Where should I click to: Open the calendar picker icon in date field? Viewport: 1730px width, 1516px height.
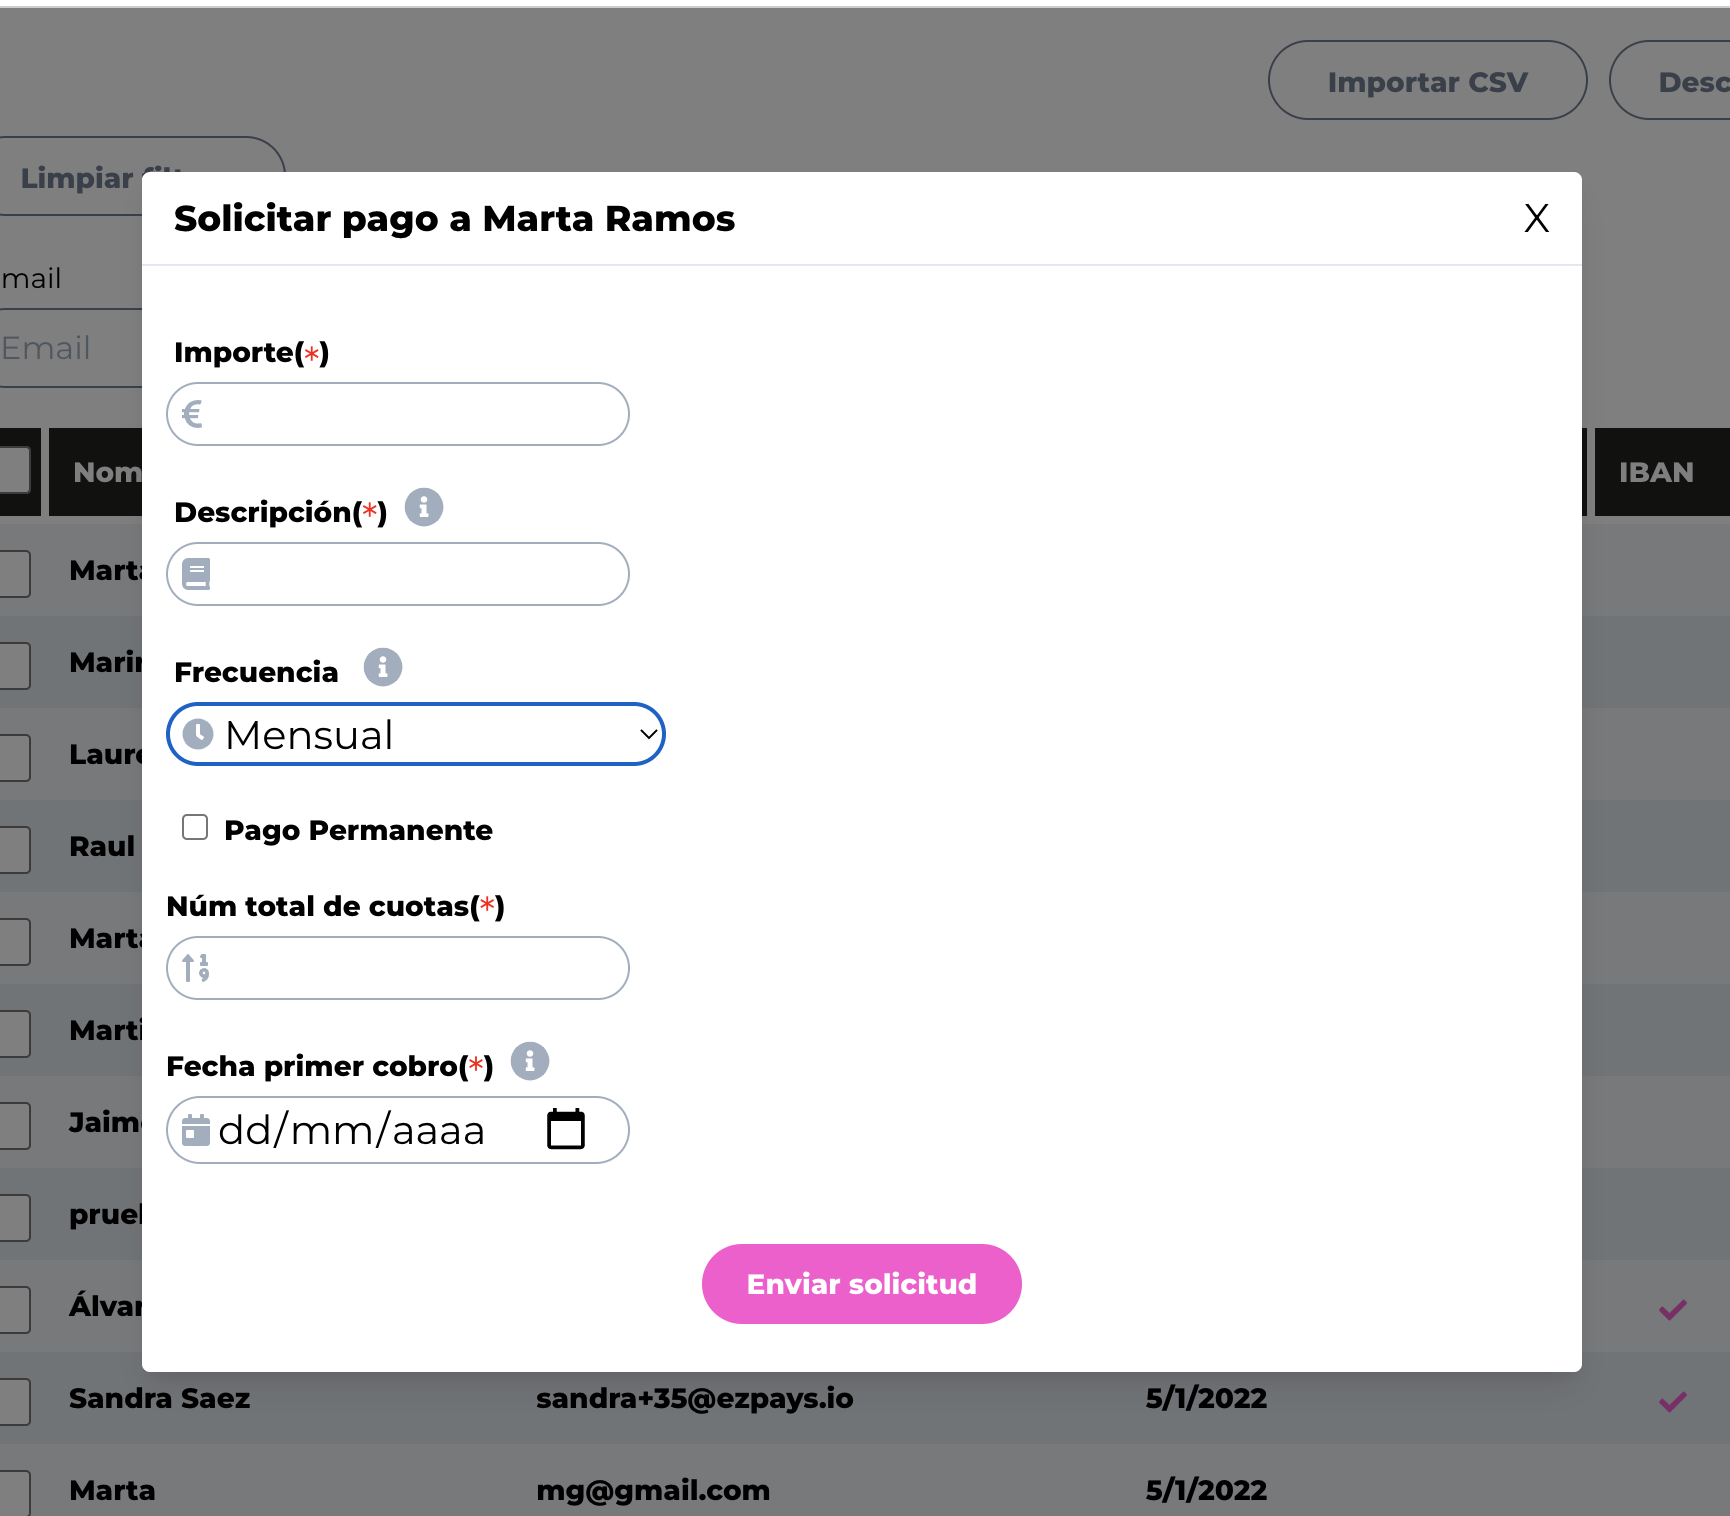pos(566,1130)
